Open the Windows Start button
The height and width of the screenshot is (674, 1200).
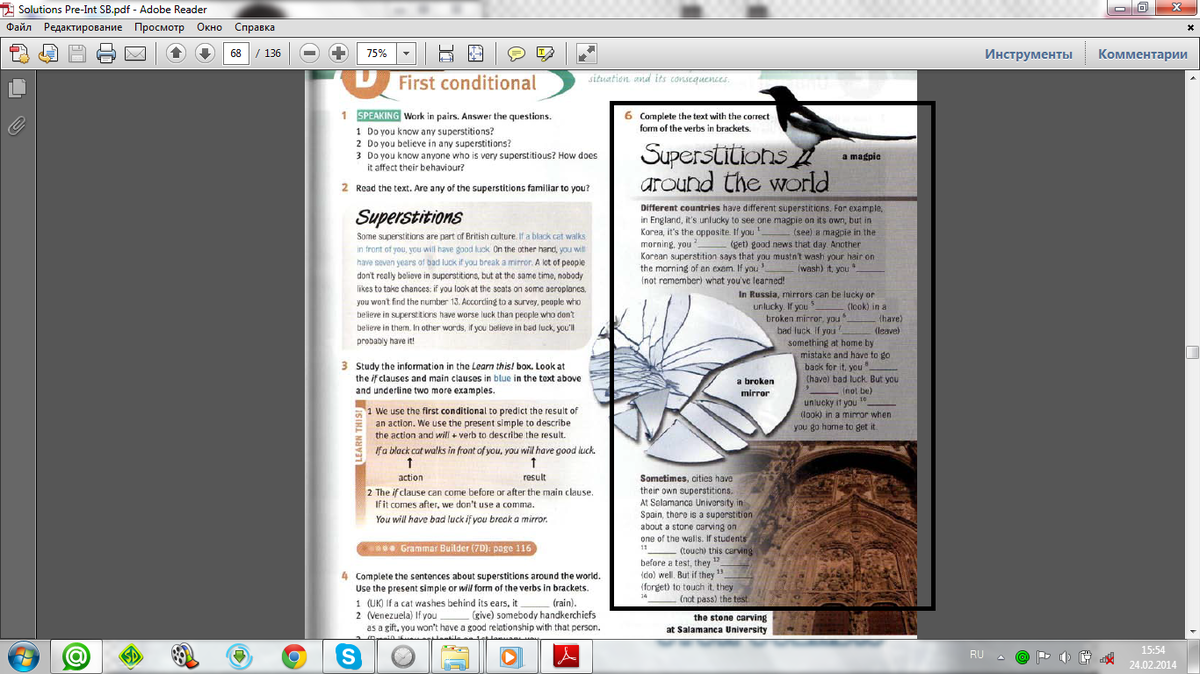(x=24, y=657)
